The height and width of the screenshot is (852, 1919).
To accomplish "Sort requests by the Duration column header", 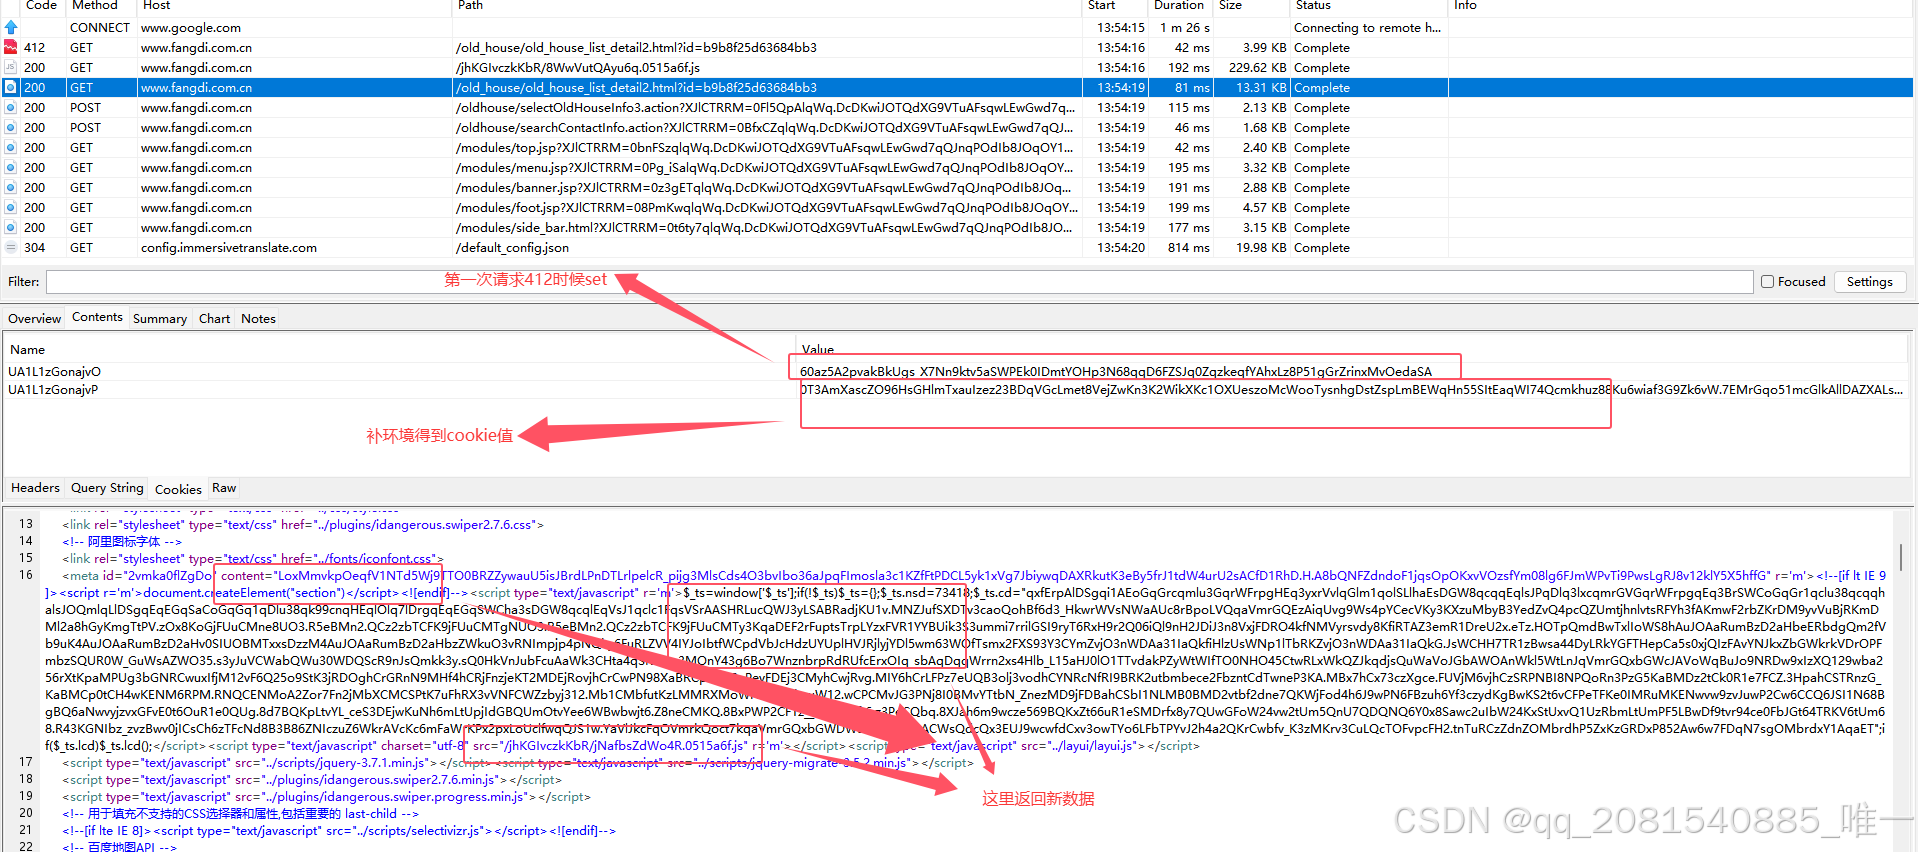I will (x=1179, y=6).
